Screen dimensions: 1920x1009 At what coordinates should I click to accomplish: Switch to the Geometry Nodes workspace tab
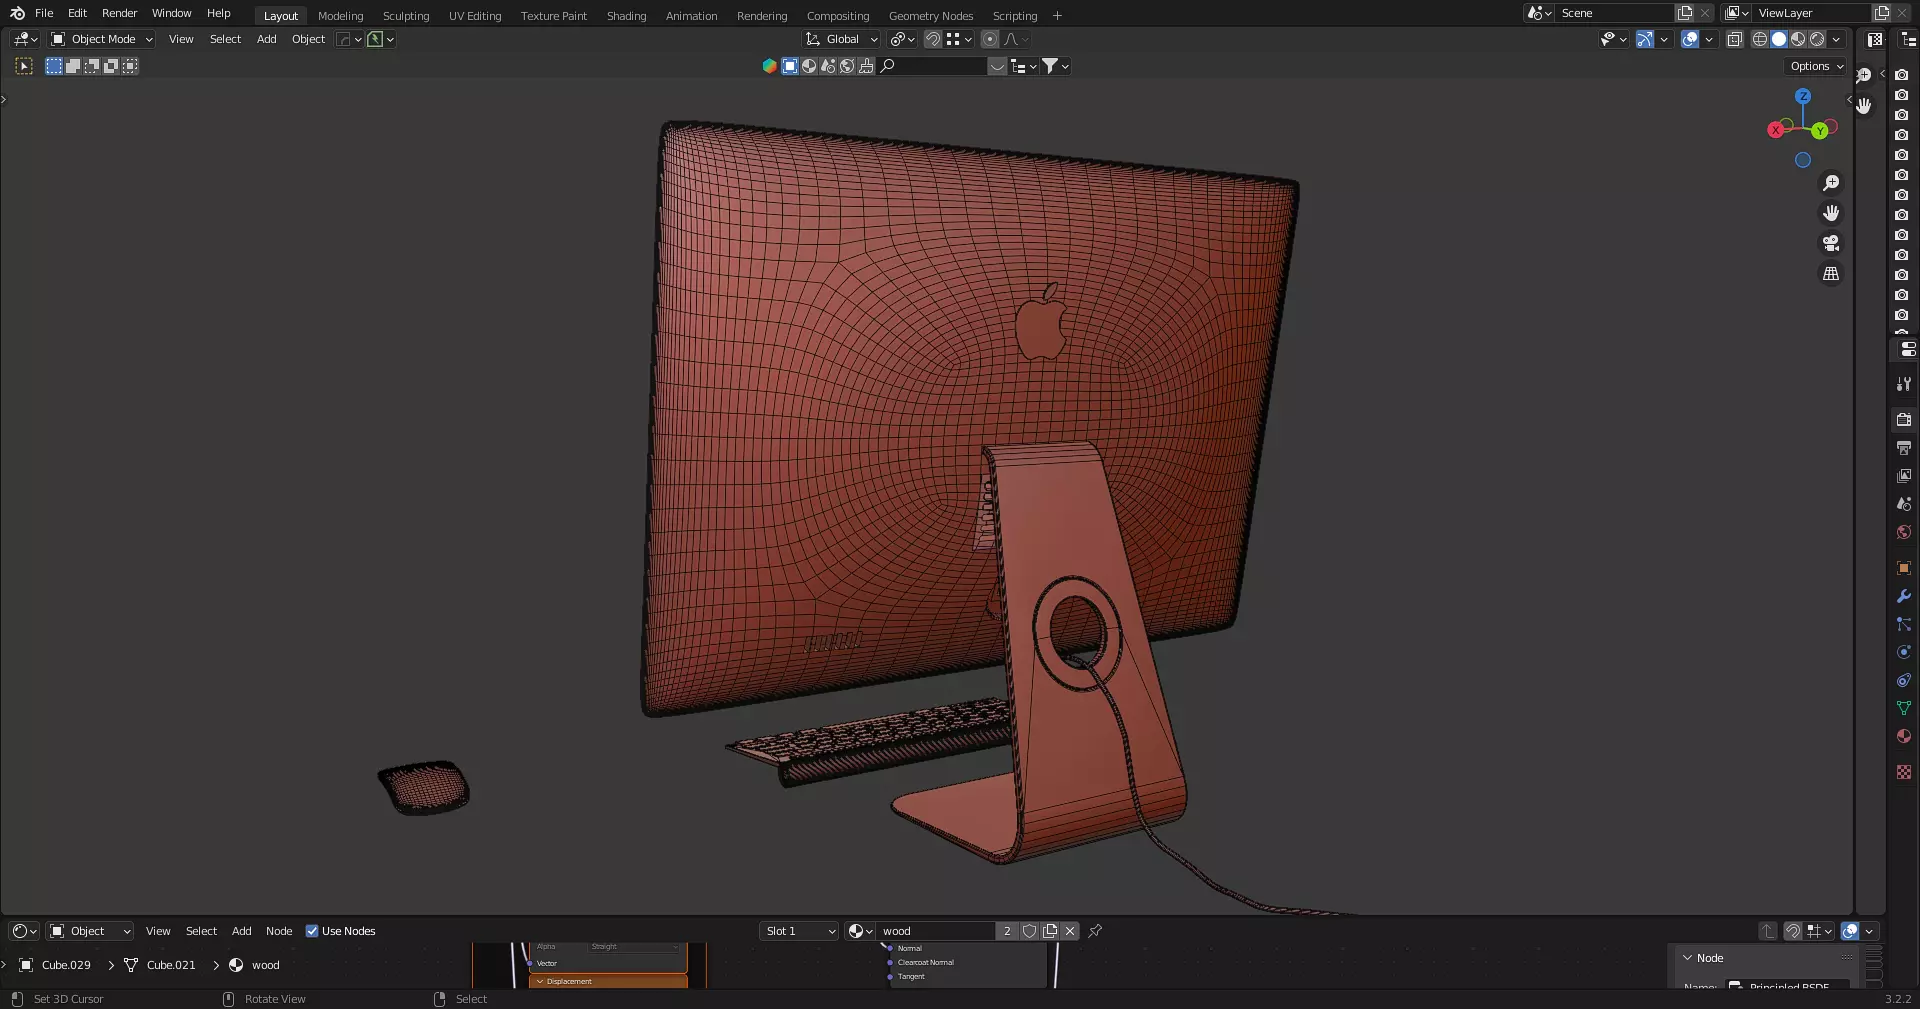click(x=930, y=16)
